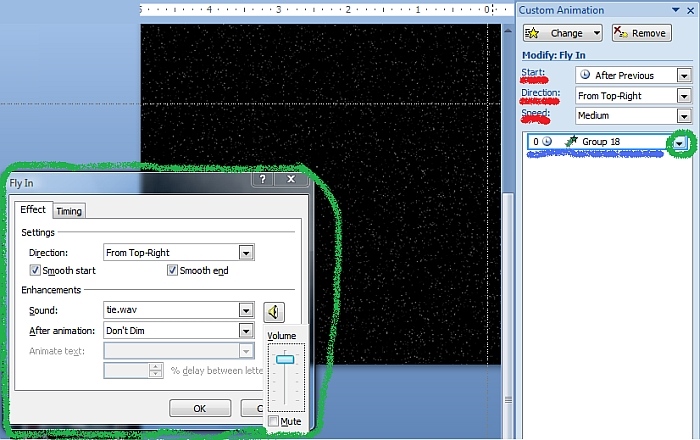Select the Effect tab
The height and width of the screenshot is (440, 700).
pyautogui.click(x=33, y=210)
